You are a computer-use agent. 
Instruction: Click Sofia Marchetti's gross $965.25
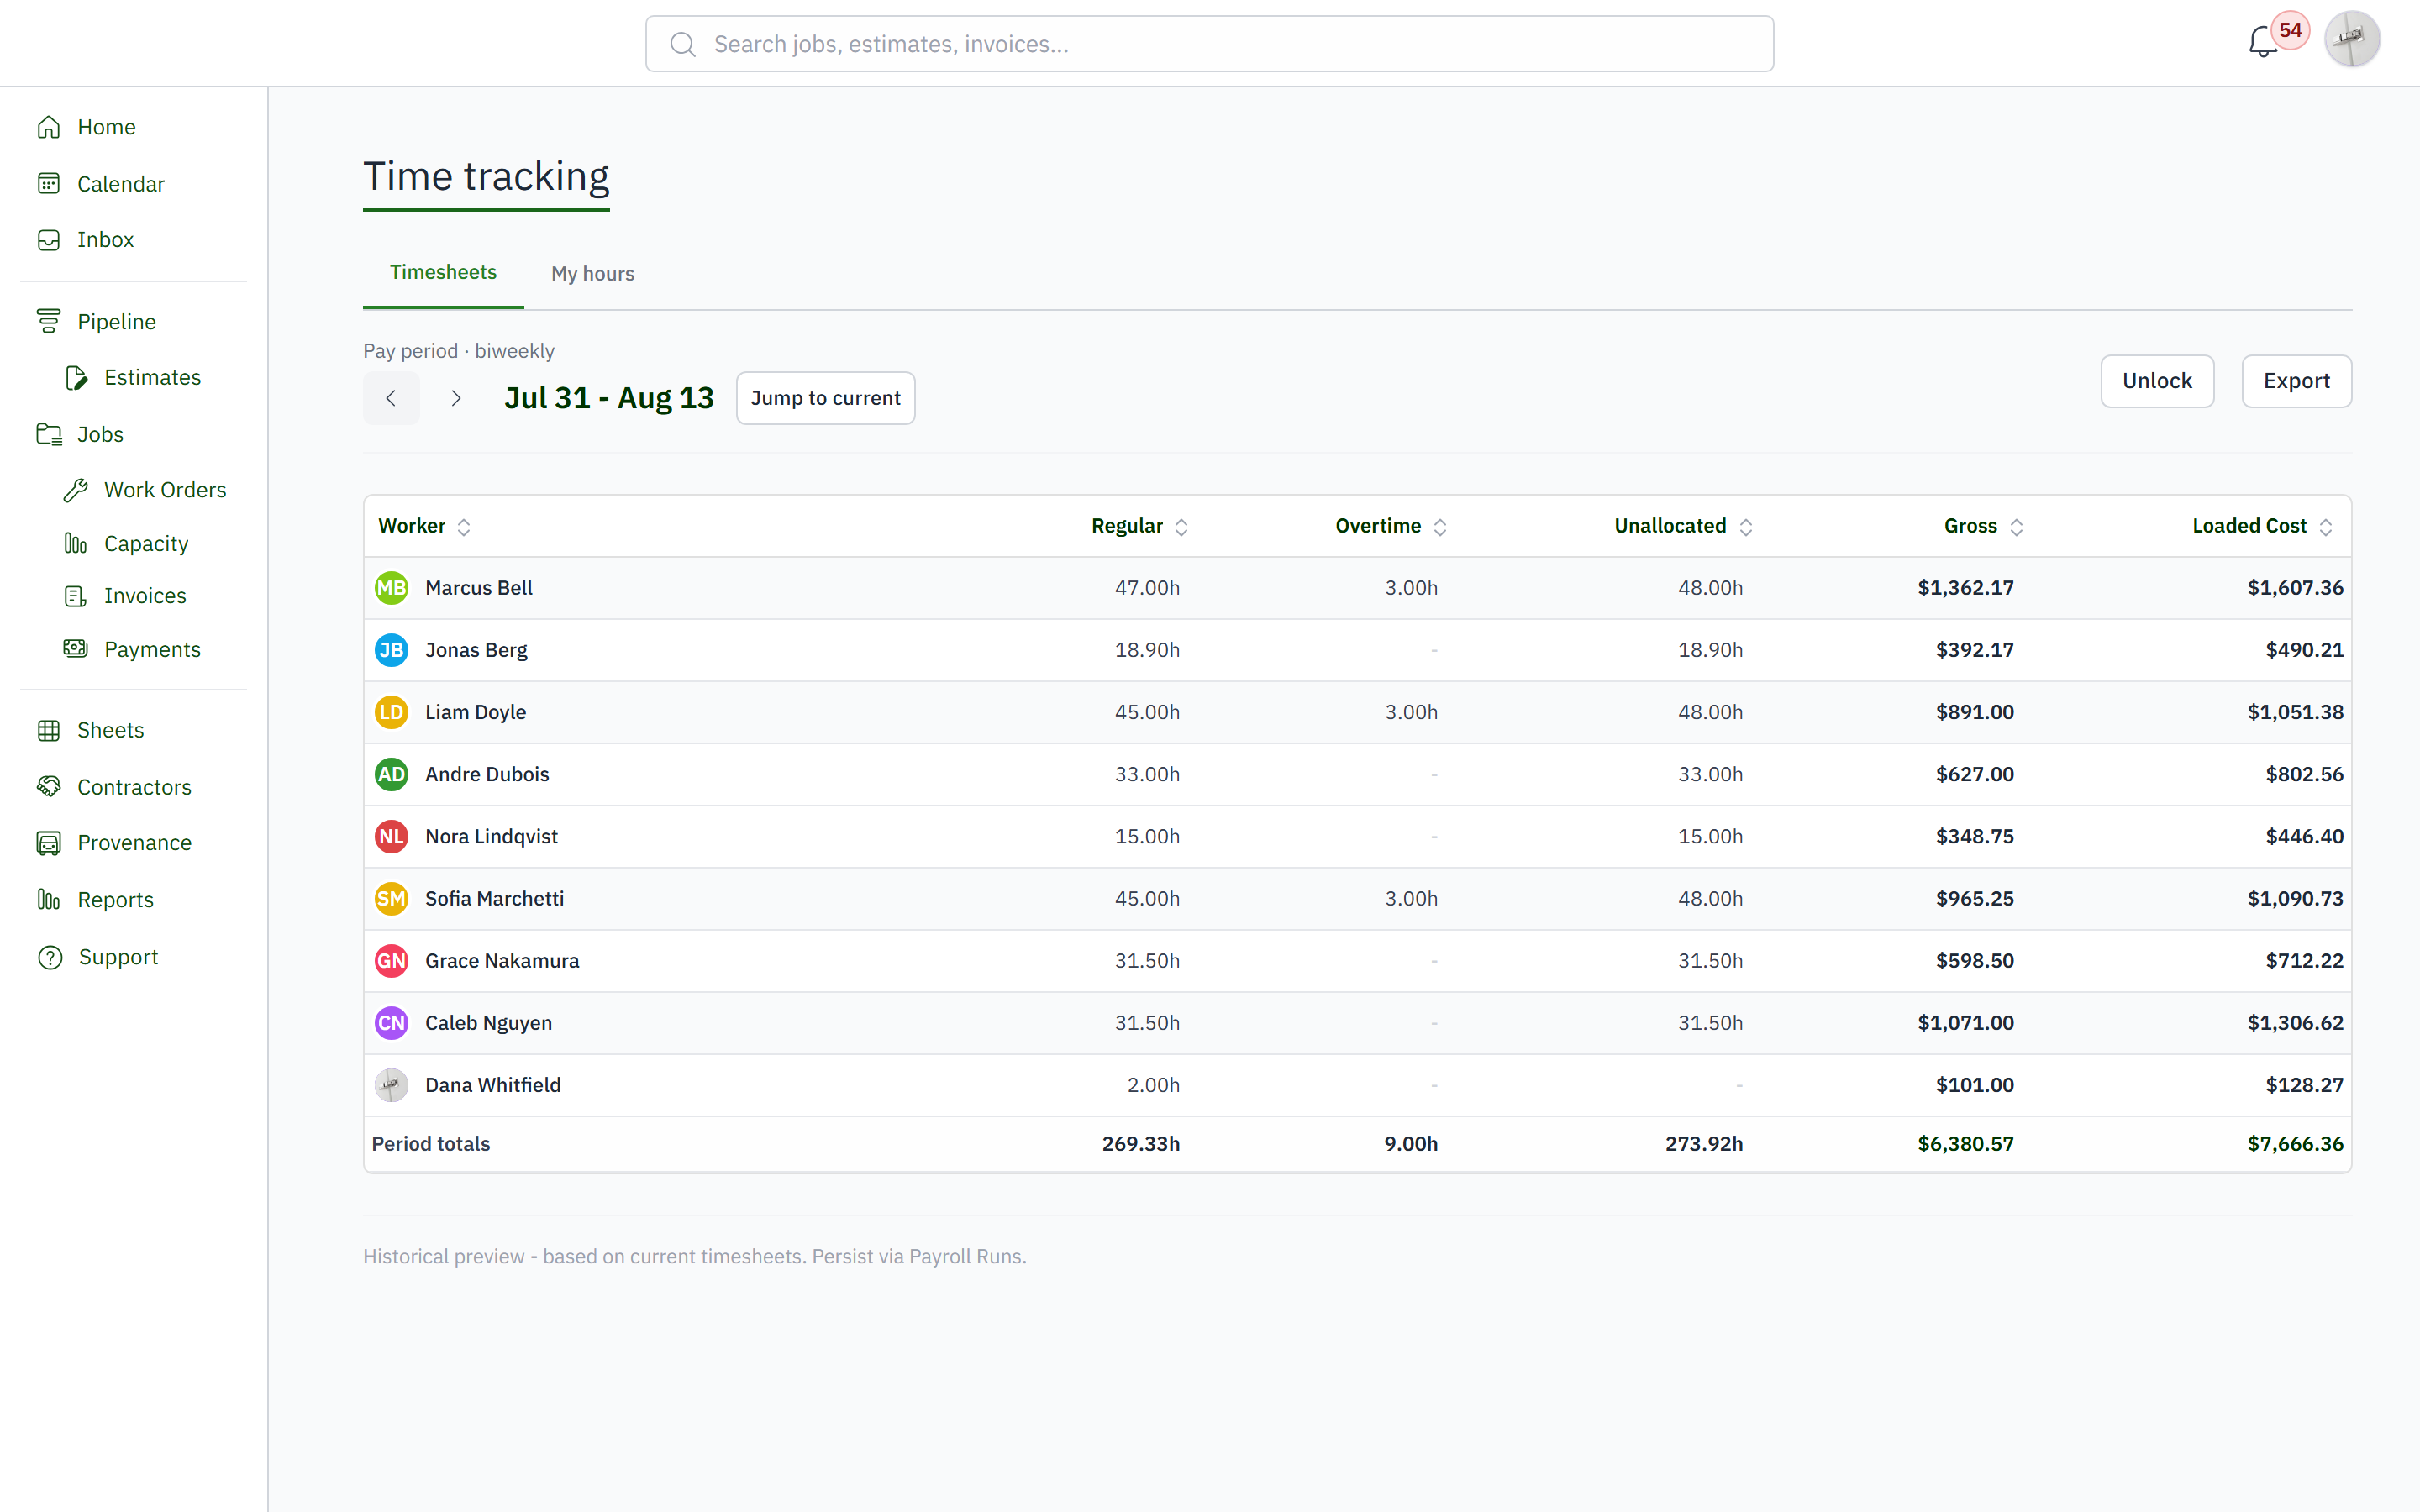click(1974, 898)
